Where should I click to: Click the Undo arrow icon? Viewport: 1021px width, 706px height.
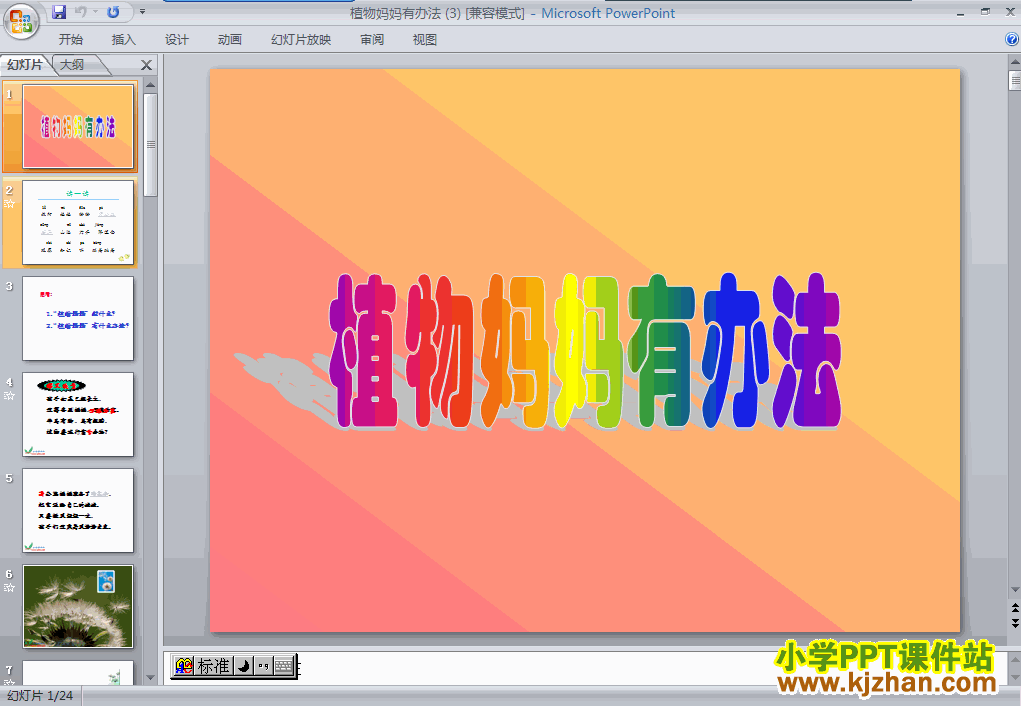click(81, 12)
